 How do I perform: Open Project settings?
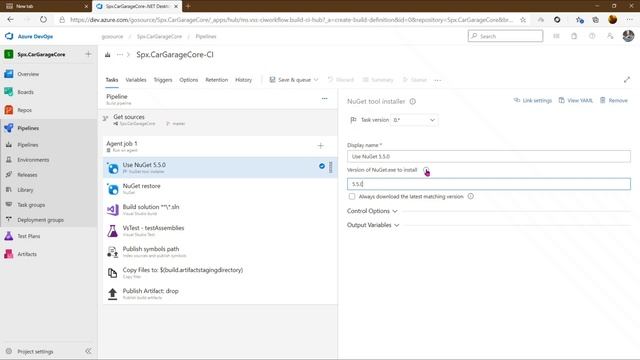[35, 351]
